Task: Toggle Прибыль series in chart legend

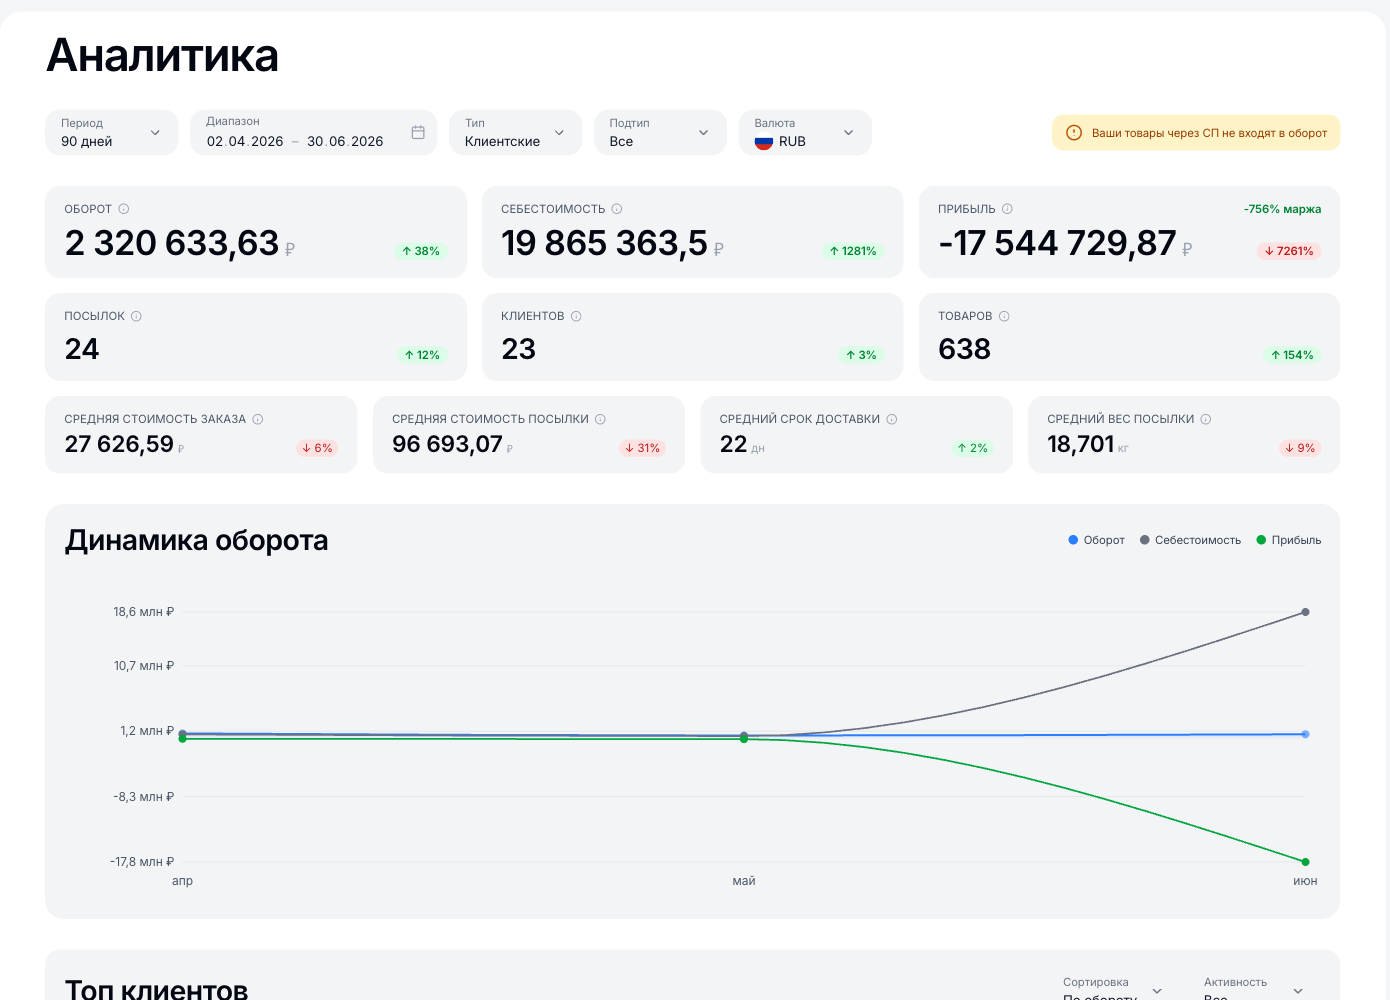Action: click(x=1289, y=540)
